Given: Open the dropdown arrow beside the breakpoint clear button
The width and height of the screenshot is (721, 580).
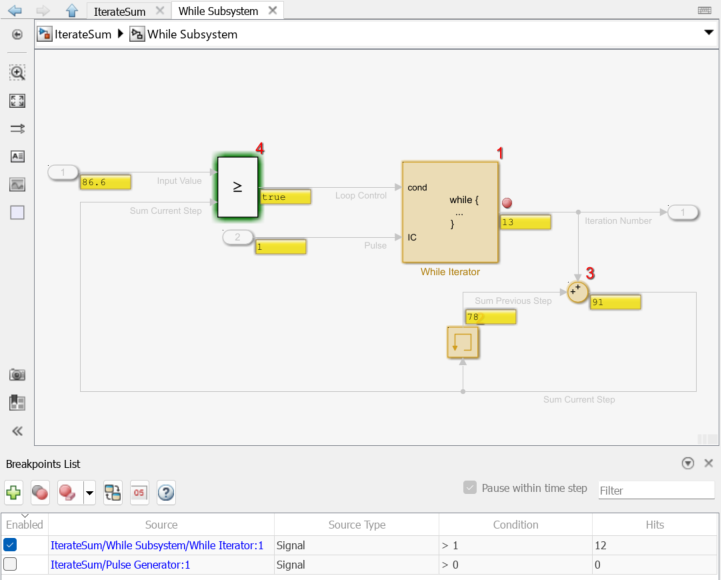Looking at the screenshot, I should point(90,492).
